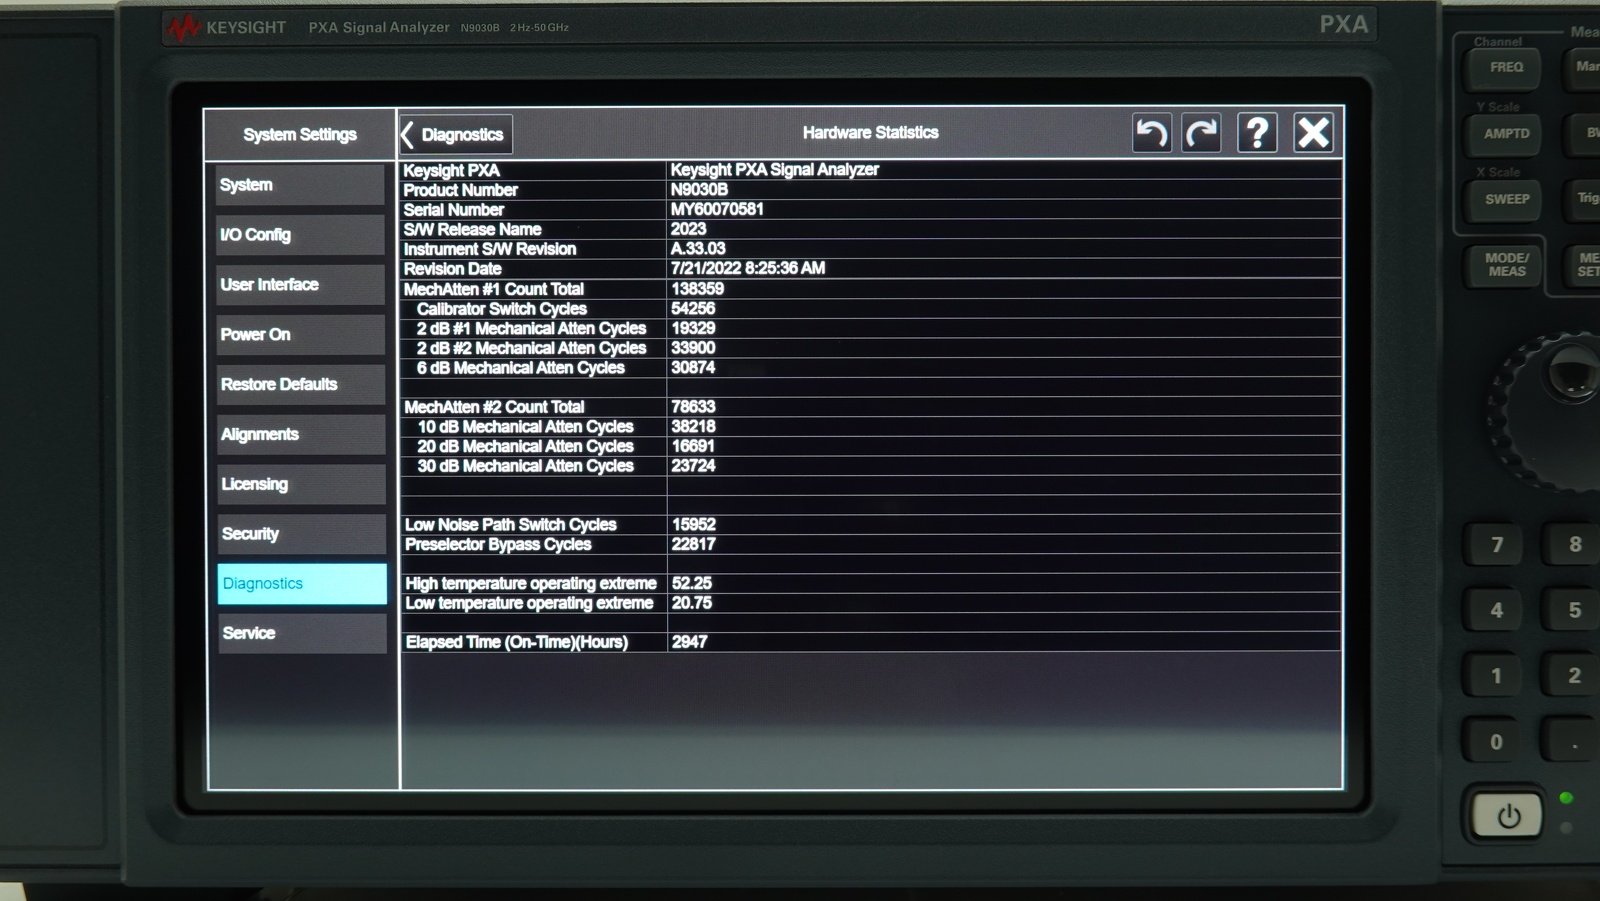Select the S/W Release Name row

pyautogui.click(x=870, y=229)
